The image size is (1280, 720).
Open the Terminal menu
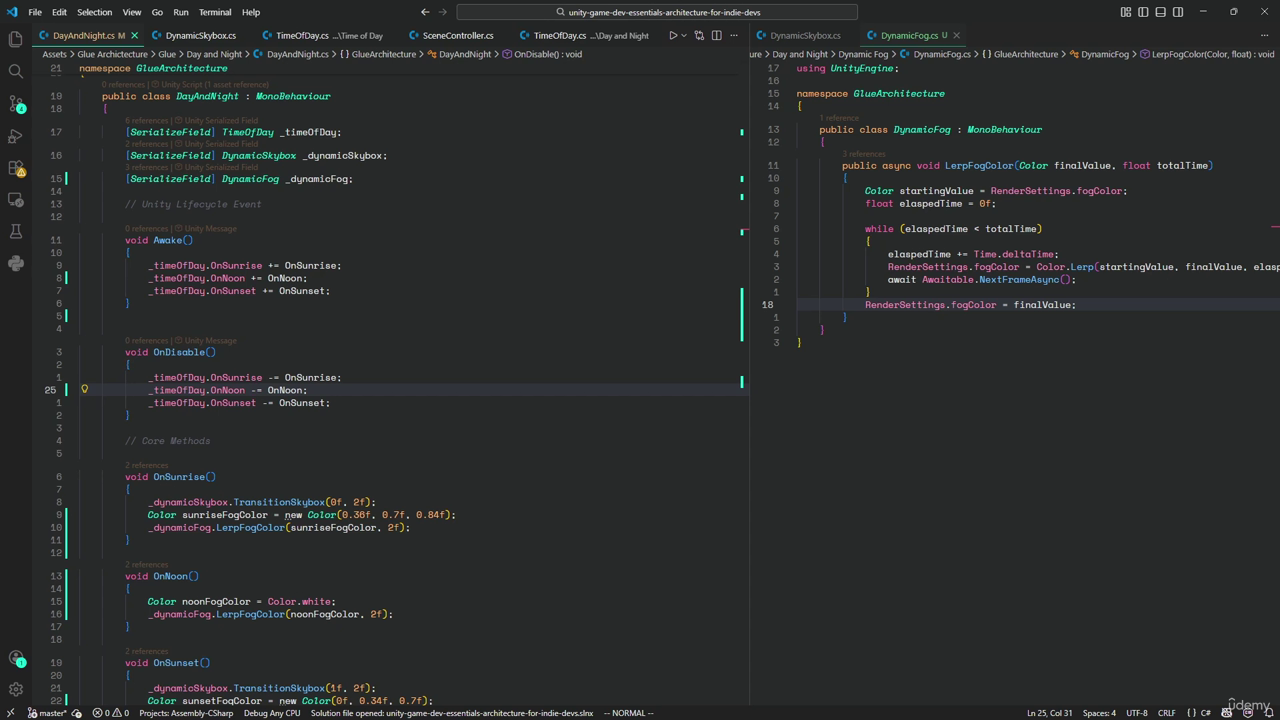[x=215, y=12]
